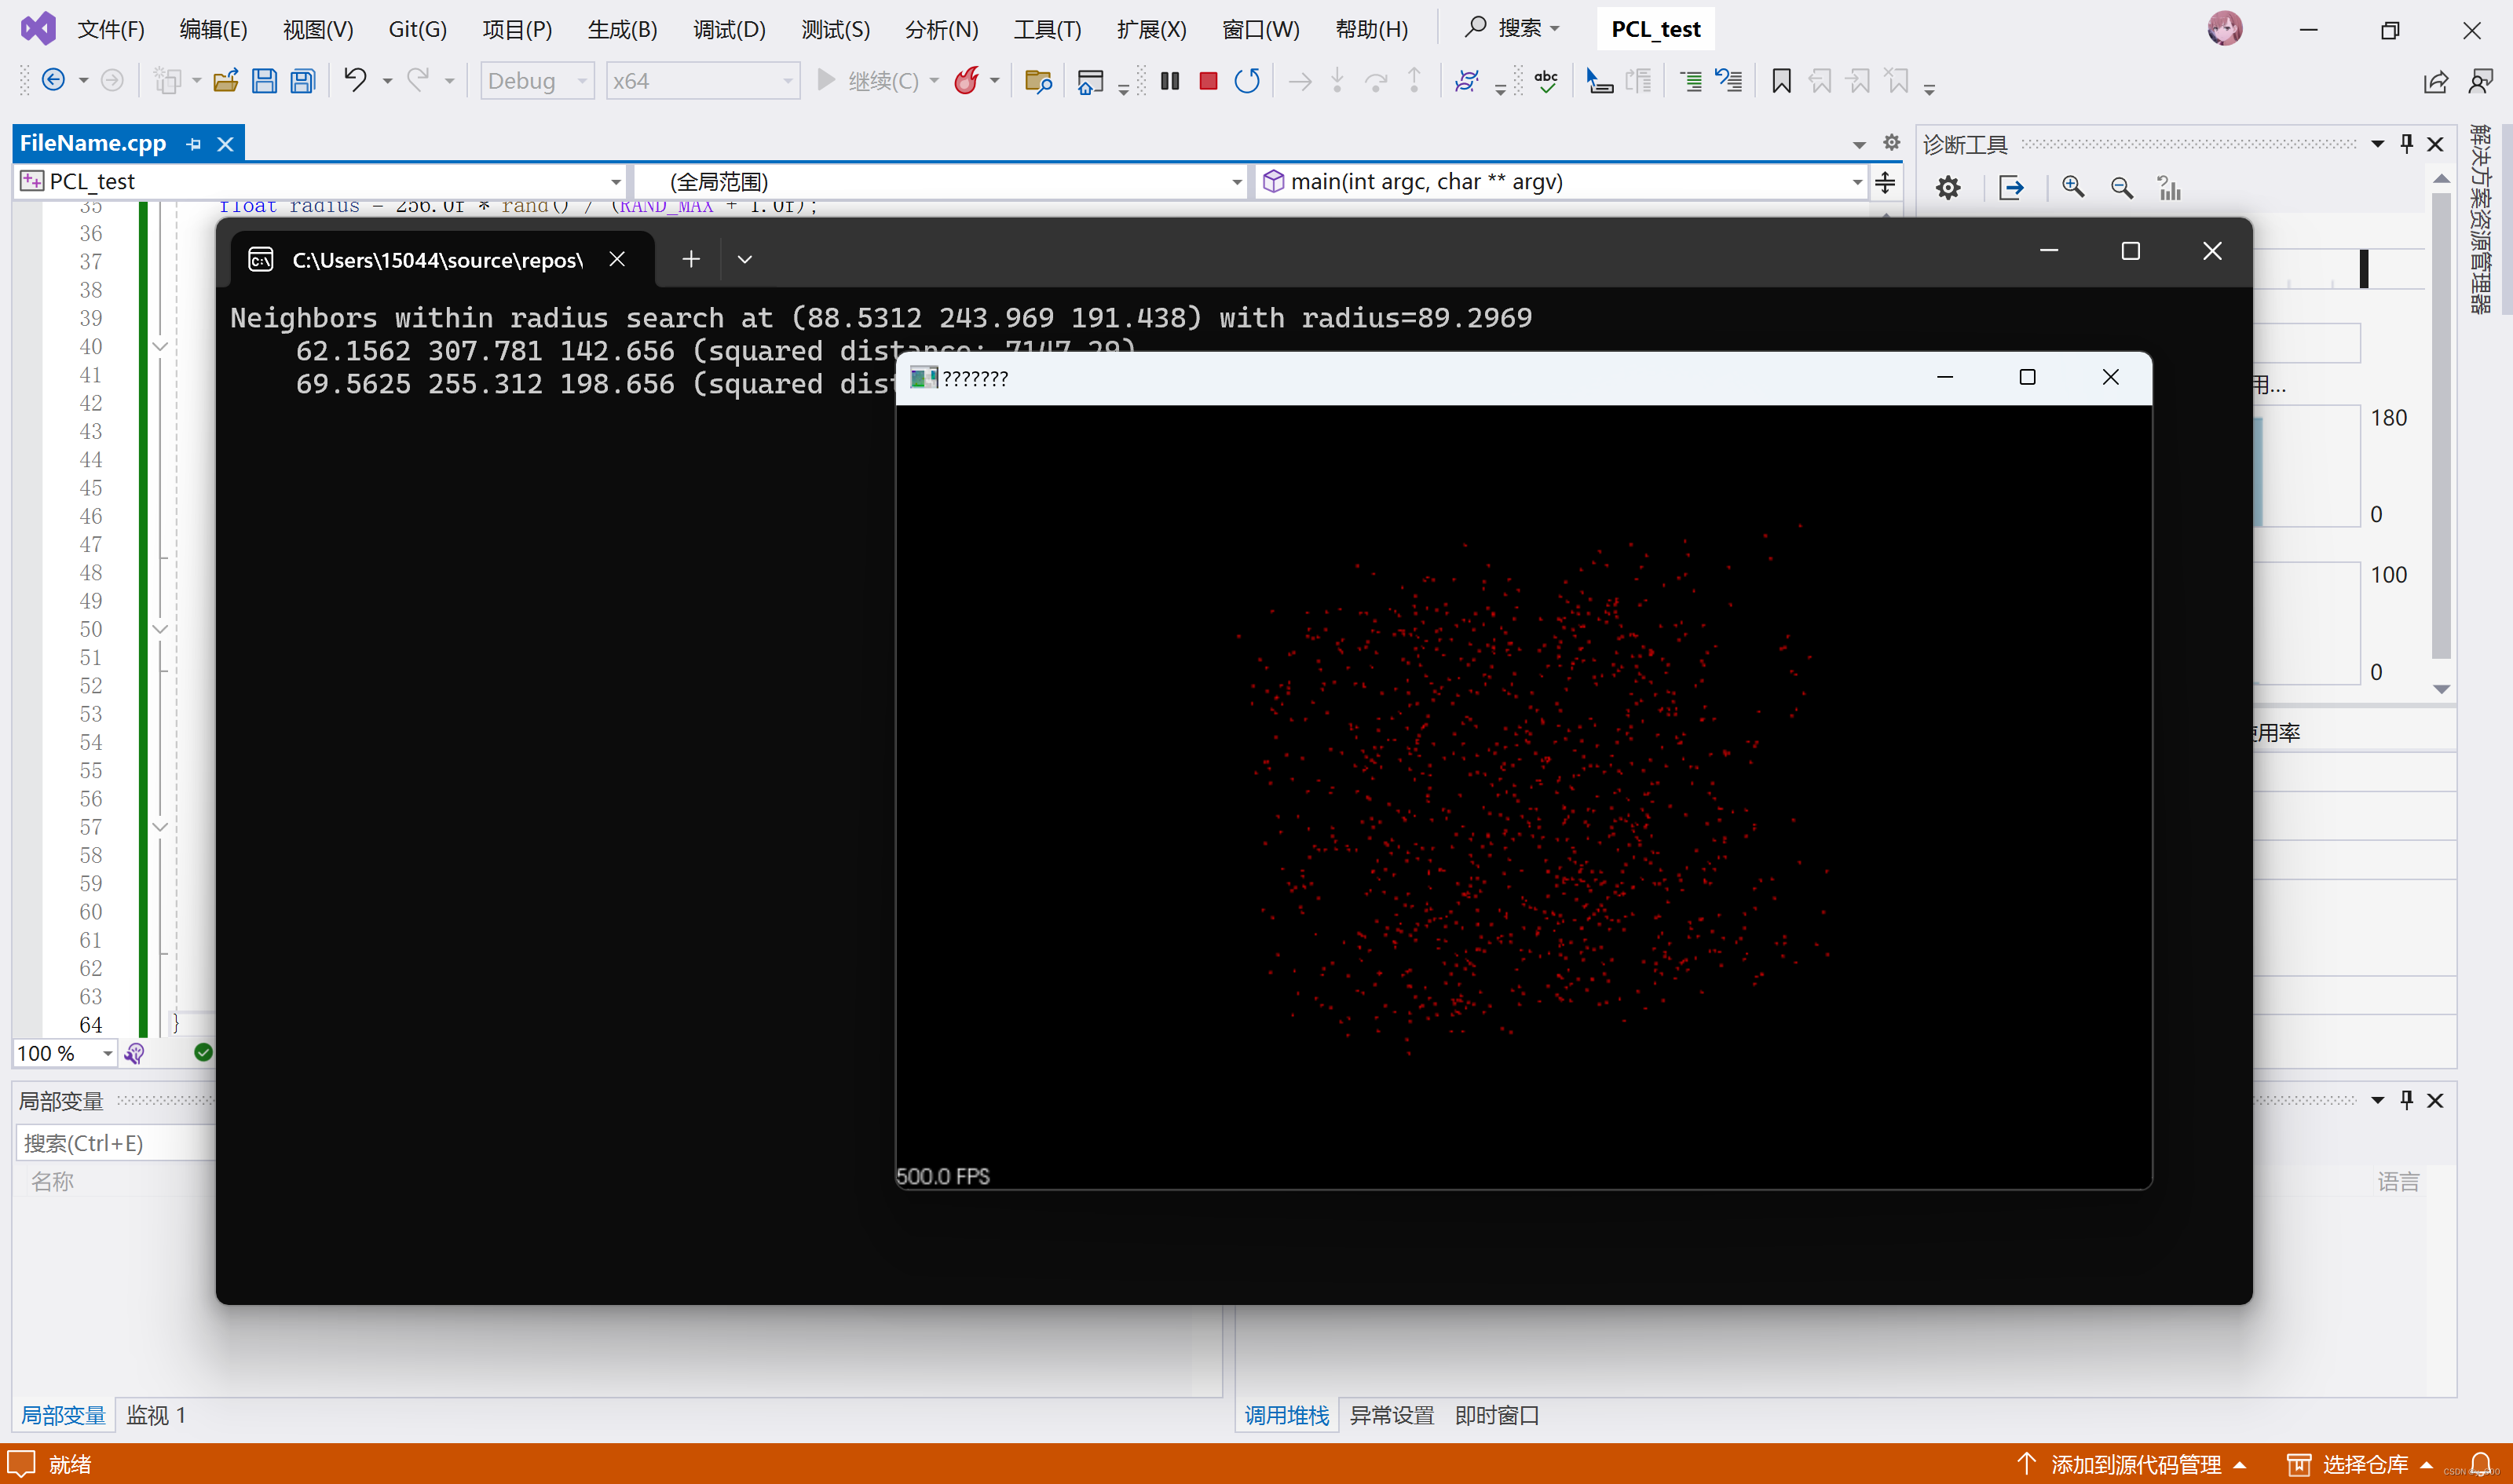Click the diagnostic tools settings gear

1947,188
